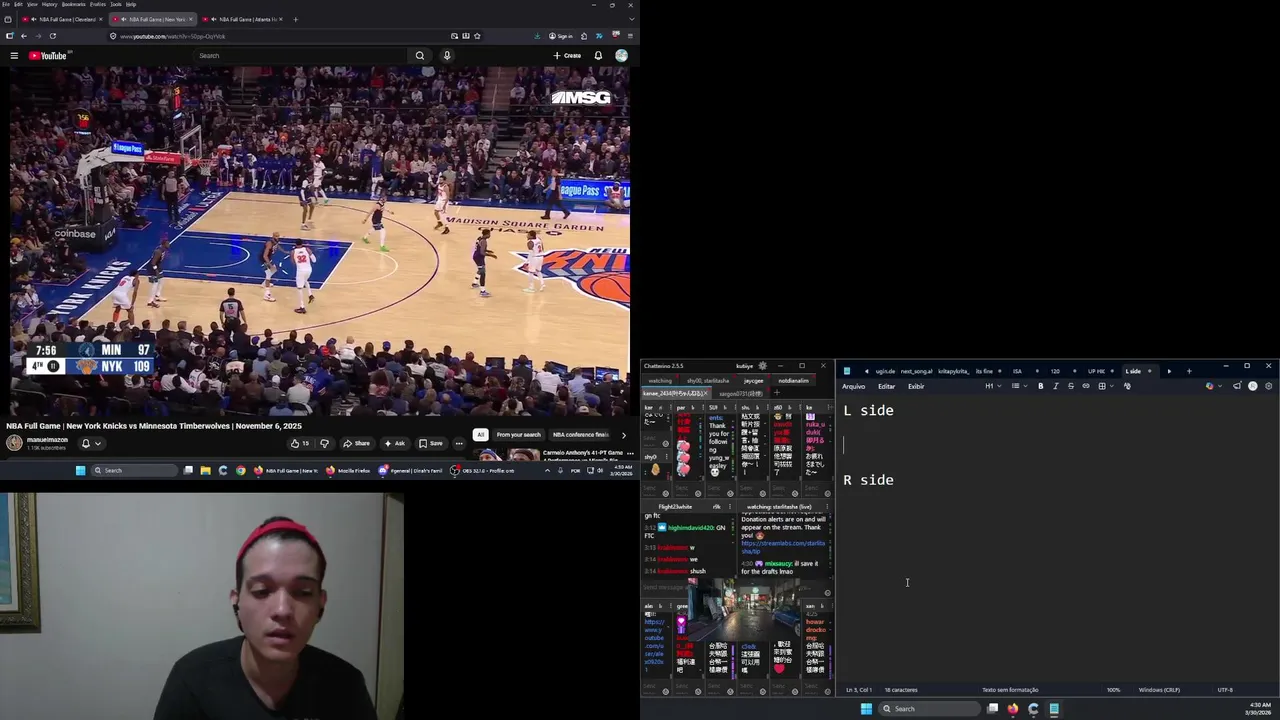1280x720 pixels.
Task: Open Firefox Bookmarks menu
Action: tap(74, 4)
